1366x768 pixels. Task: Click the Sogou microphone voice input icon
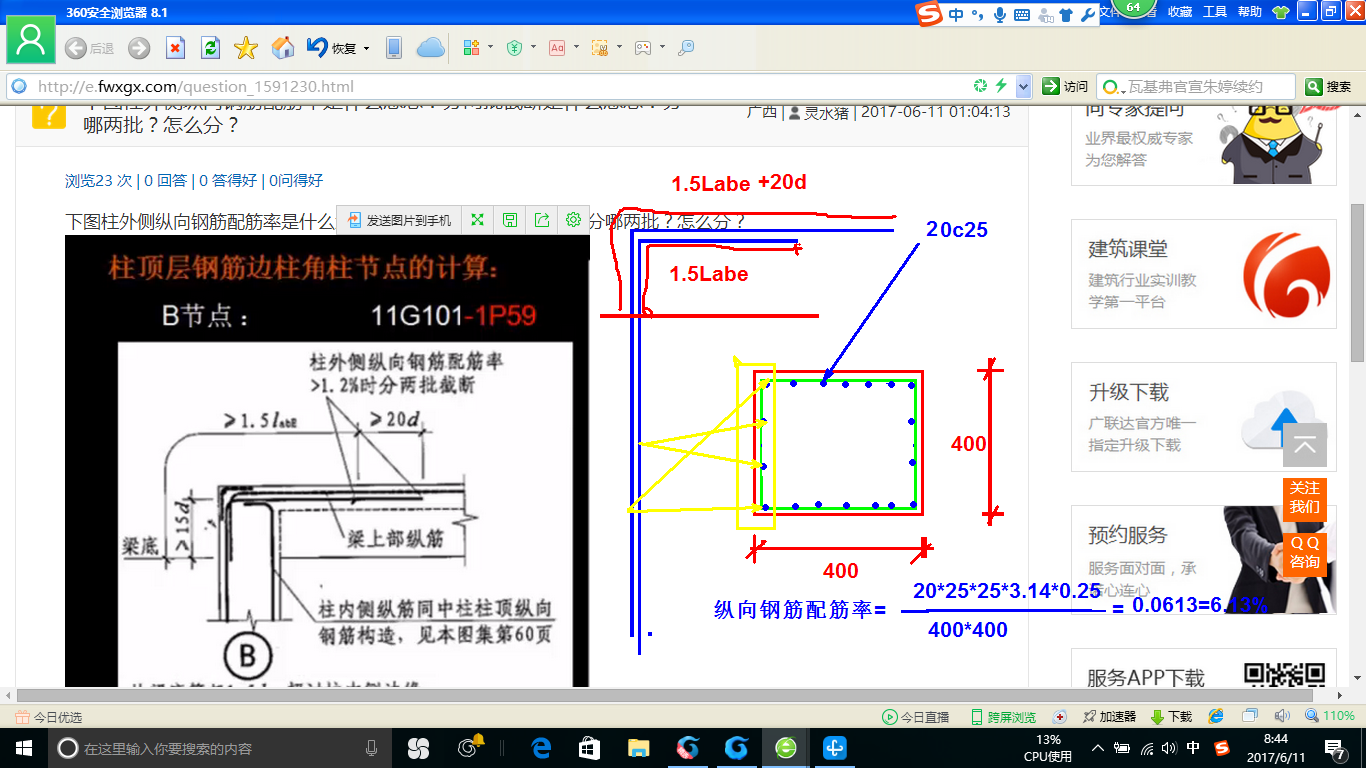pos(999,15)
